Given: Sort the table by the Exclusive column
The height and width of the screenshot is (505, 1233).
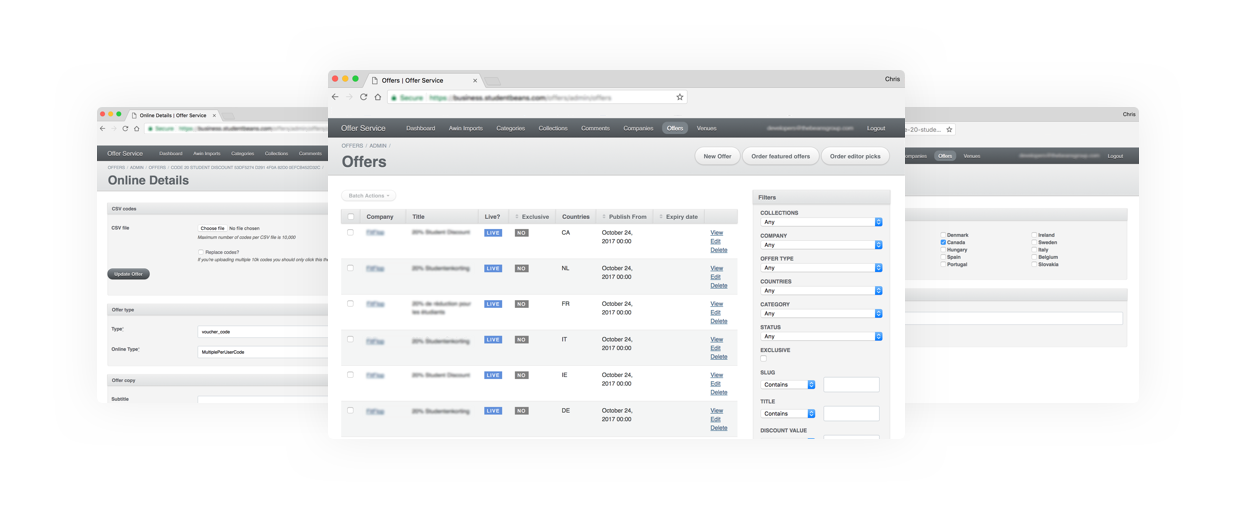Looking at the screenshot, I should (x=534, y=217).
